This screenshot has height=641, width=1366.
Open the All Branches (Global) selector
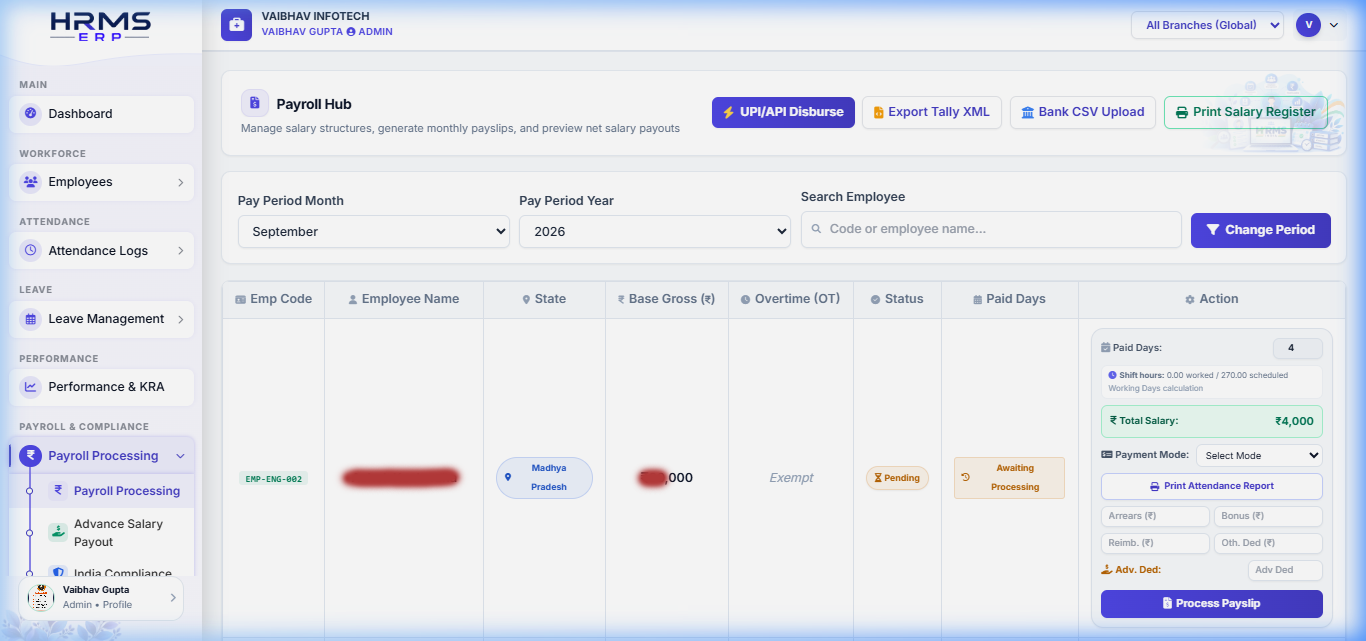coord(1207,25)
